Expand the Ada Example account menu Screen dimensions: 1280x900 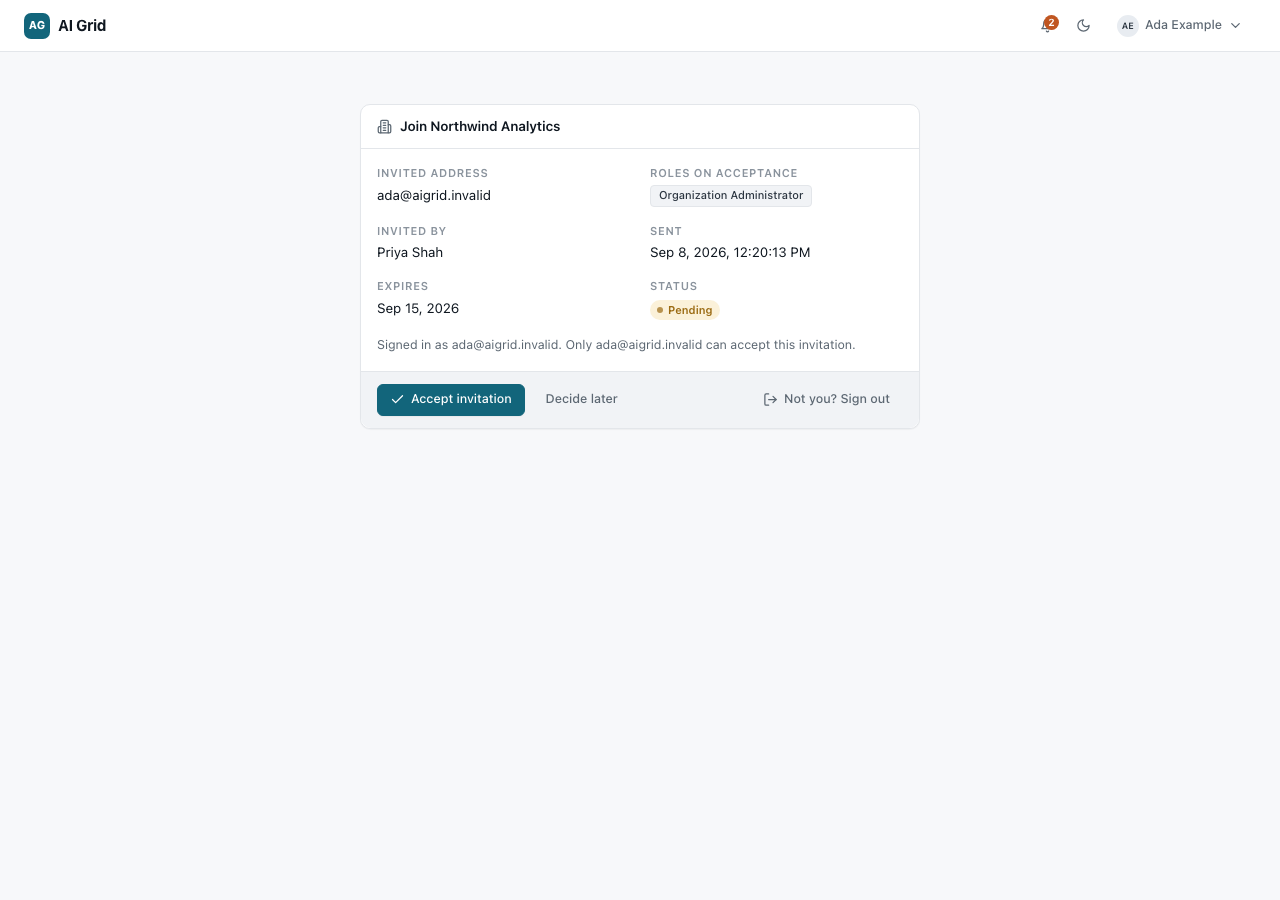1179,26
